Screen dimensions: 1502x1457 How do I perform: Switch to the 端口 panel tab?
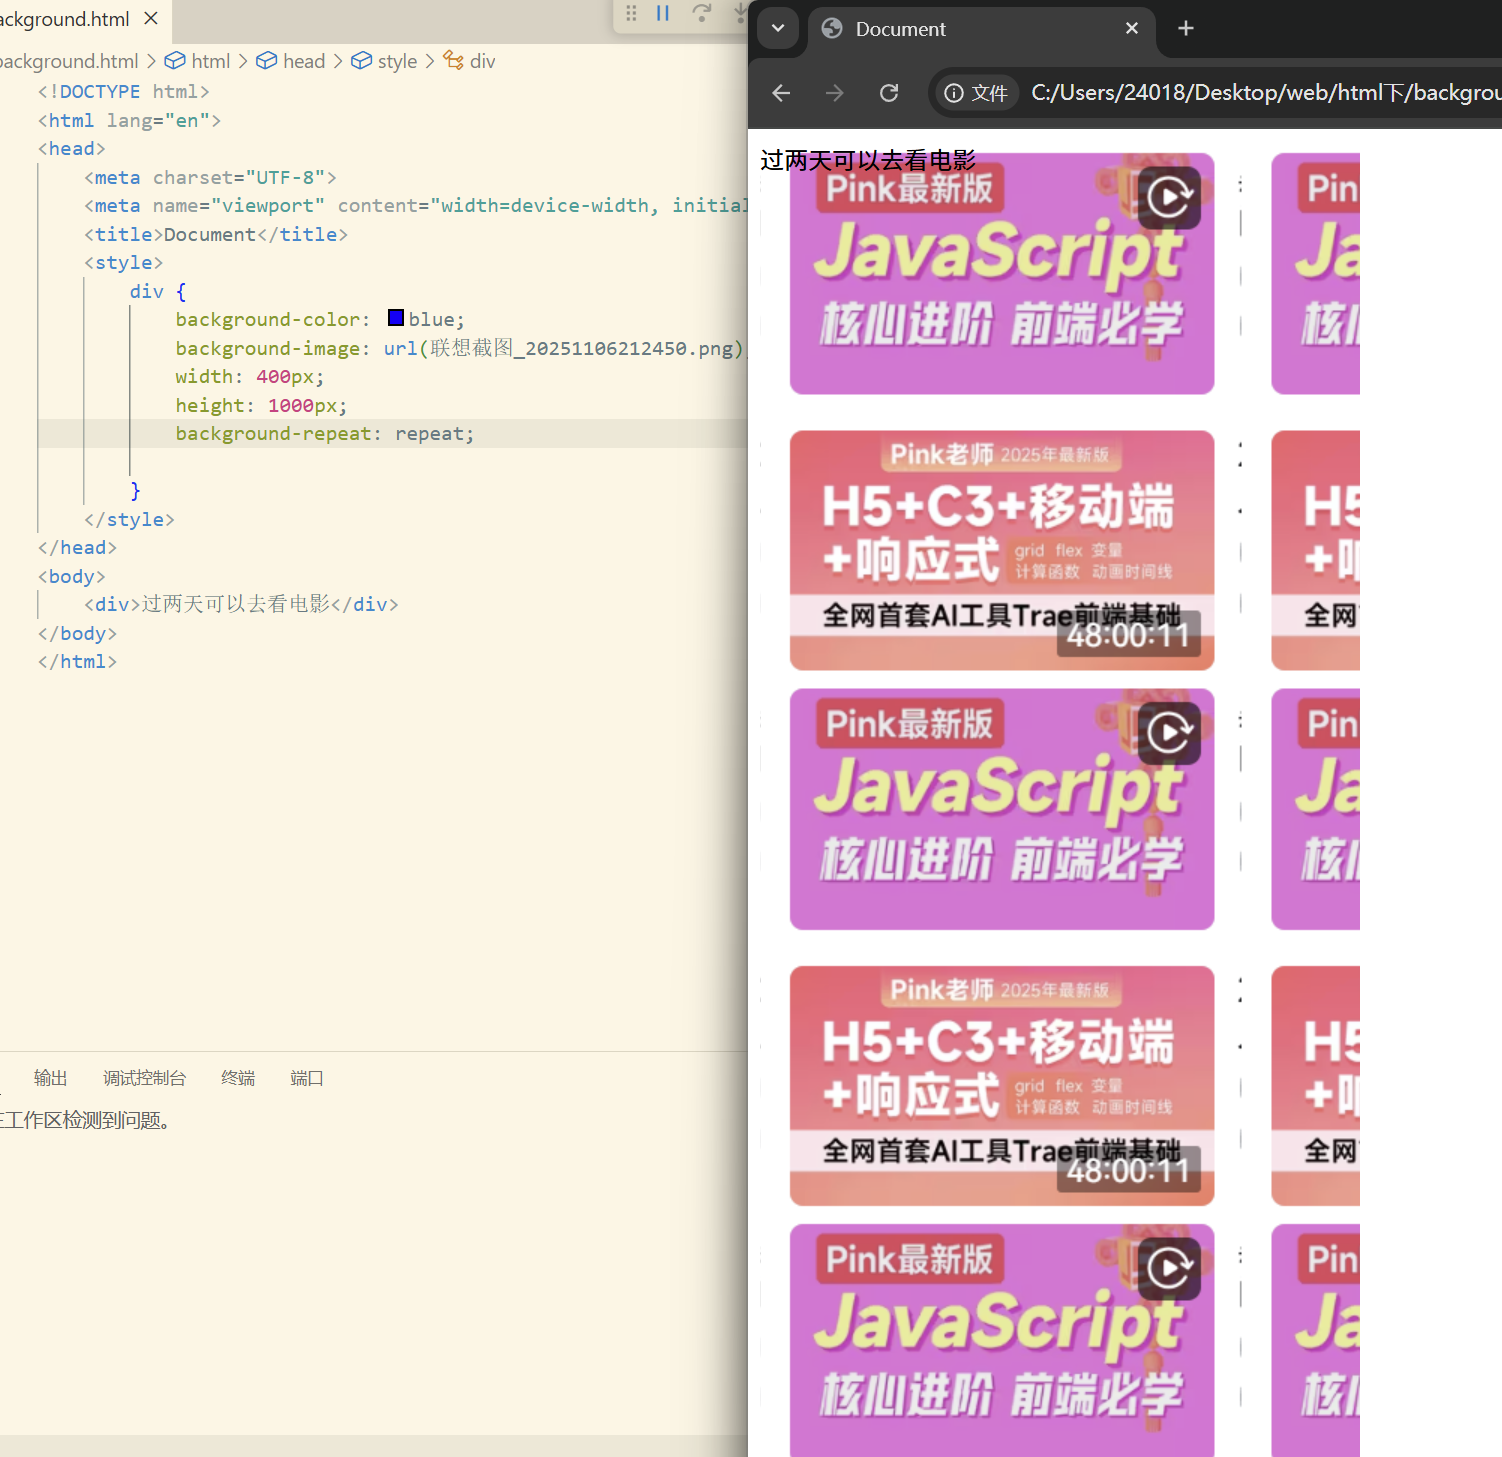coord(307,1078)
